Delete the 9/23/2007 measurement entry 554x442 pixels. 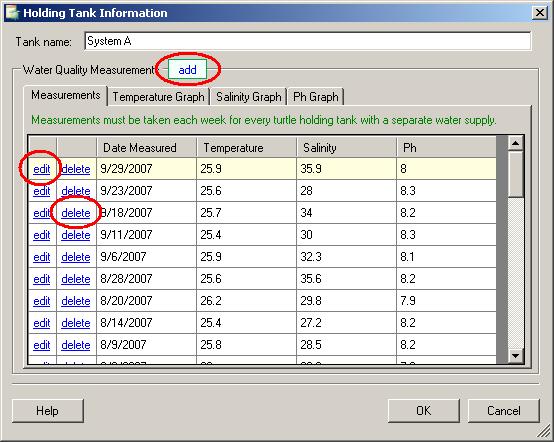(x=76, y=191)
